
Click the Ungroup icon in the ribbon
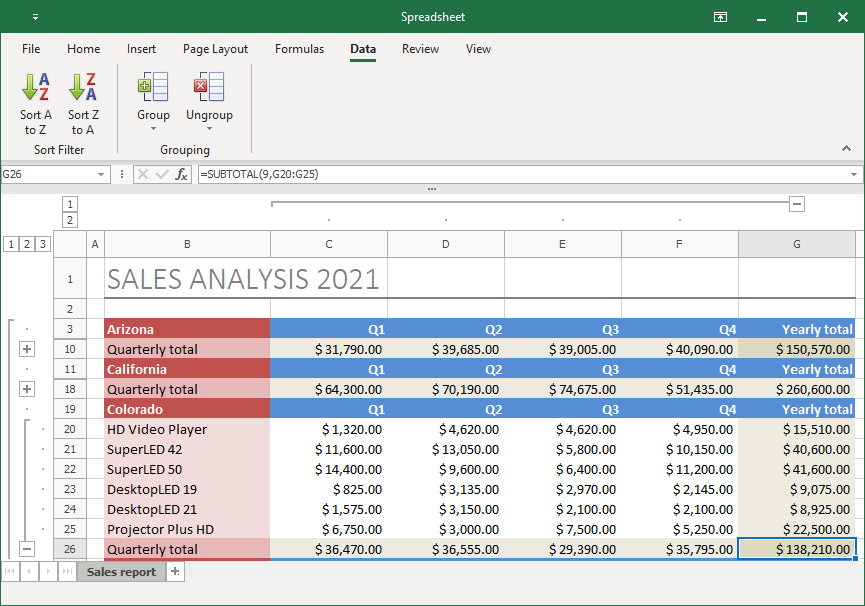pyautogui.click(x=209, y=88)
